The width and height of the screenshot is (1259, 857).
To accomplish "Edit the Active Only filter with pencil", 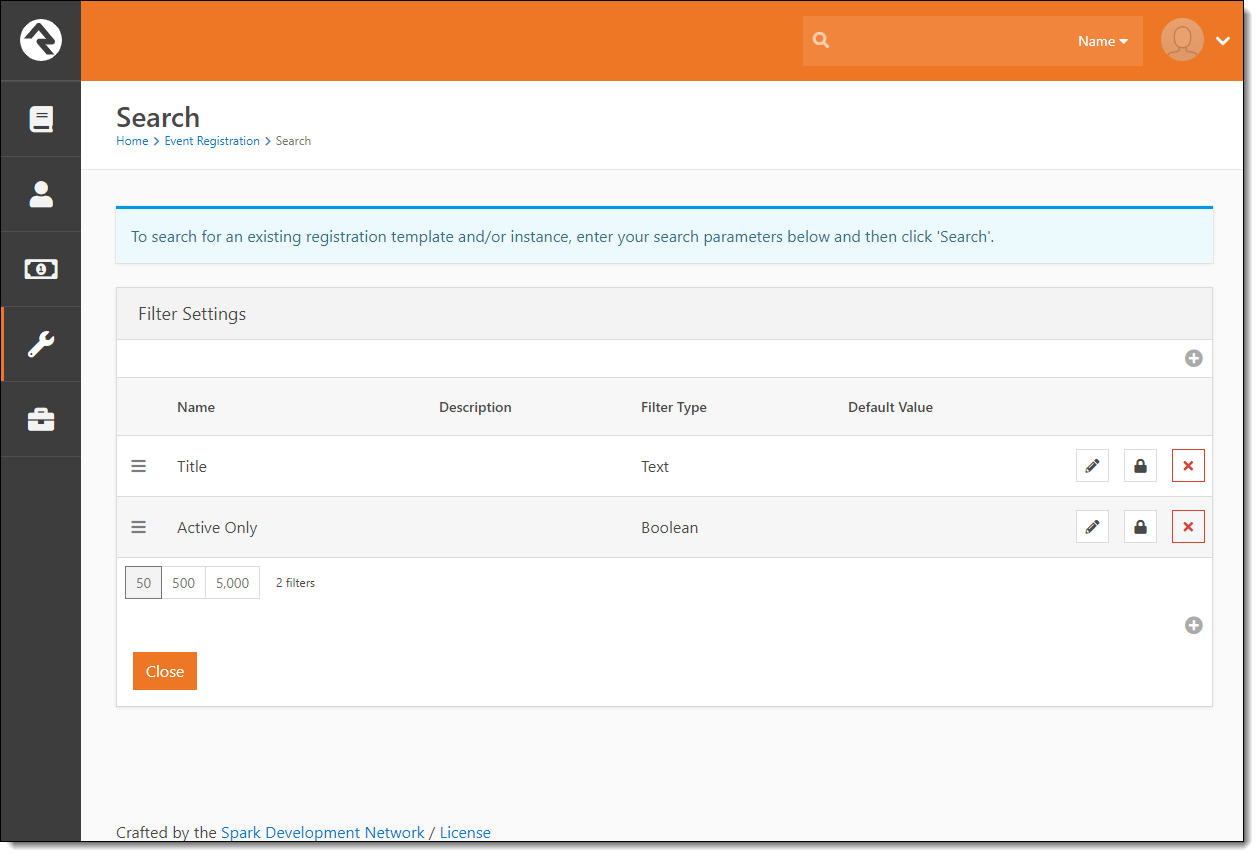I will pyautogui.click(x=1092, y=527).
